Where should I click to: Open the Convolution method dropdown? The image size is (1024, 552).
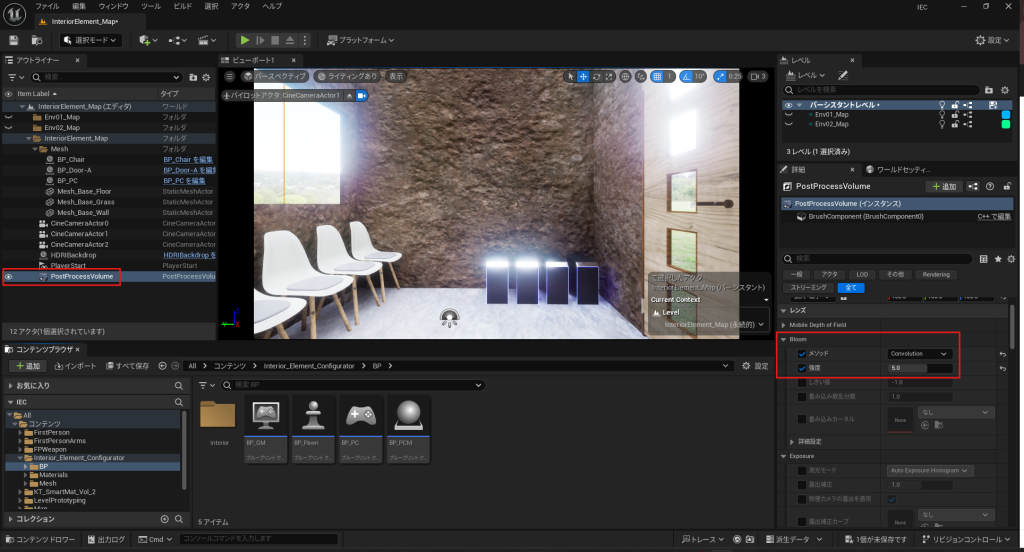click(x=919, y=354)
